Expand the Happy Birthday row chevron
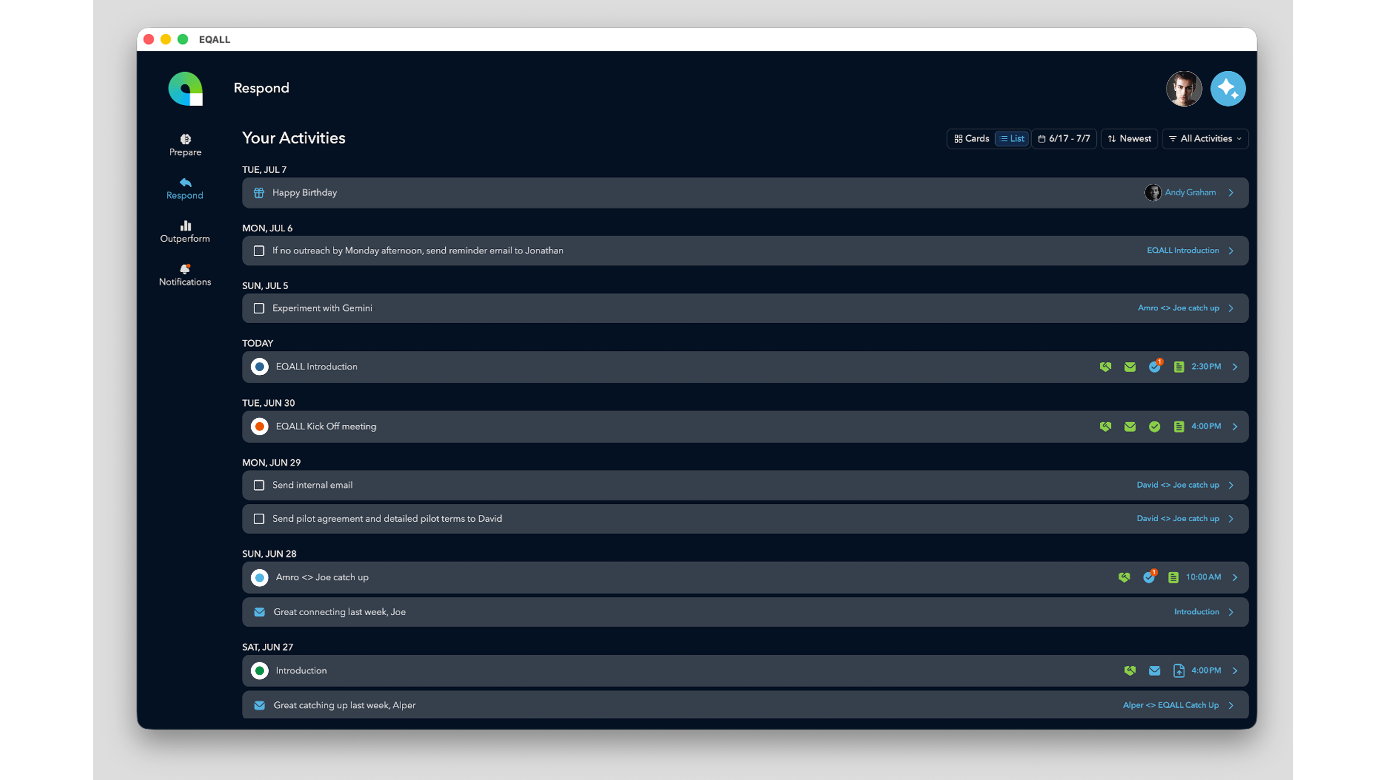1386x780 pixels. [x=1231, y=193]
